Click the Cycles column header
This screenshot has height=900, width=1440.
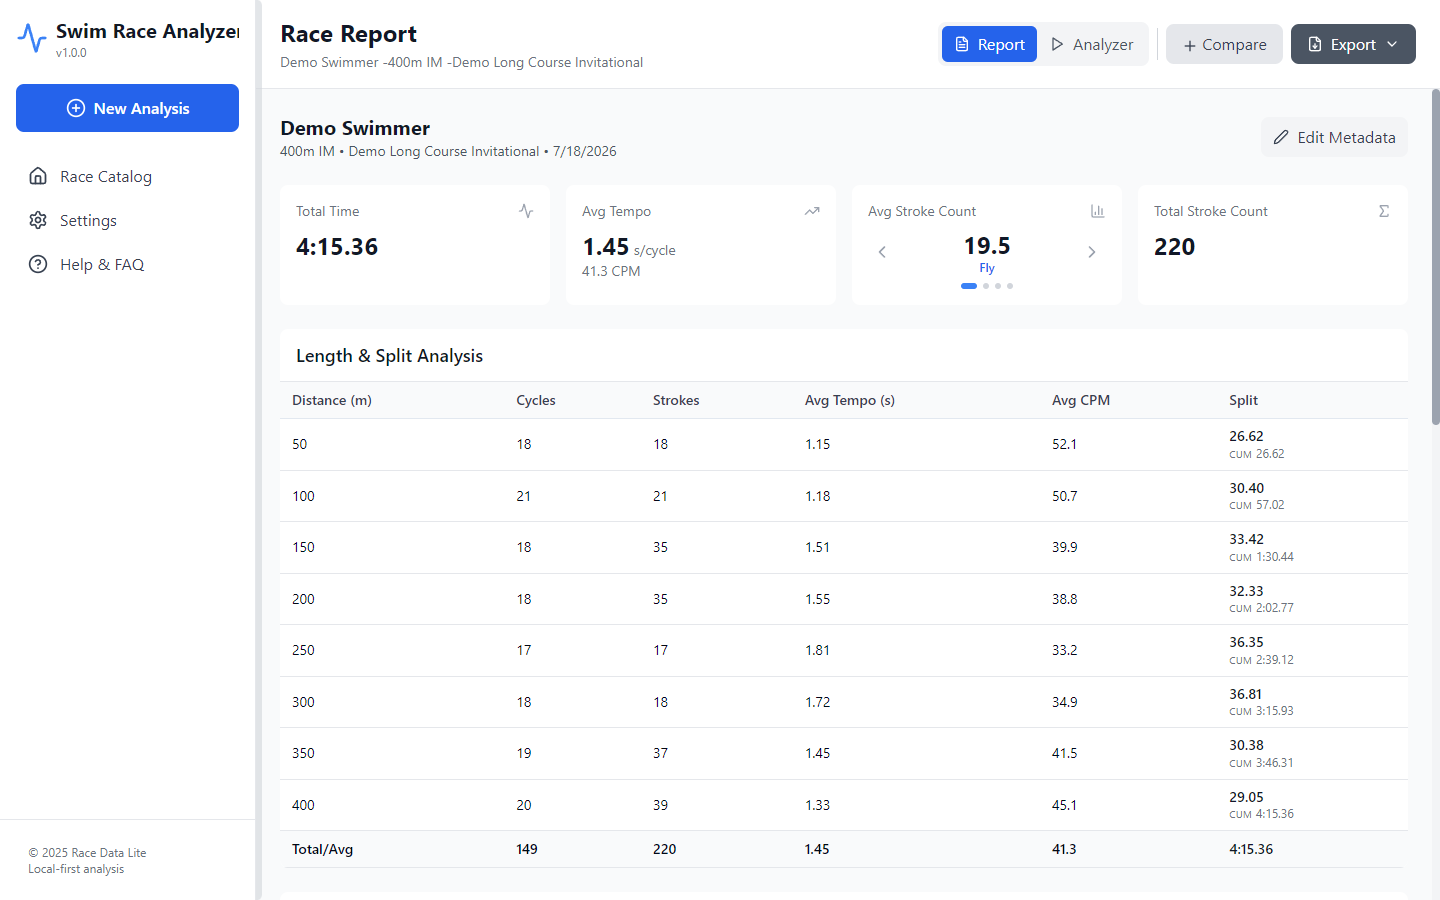[536, 400]
